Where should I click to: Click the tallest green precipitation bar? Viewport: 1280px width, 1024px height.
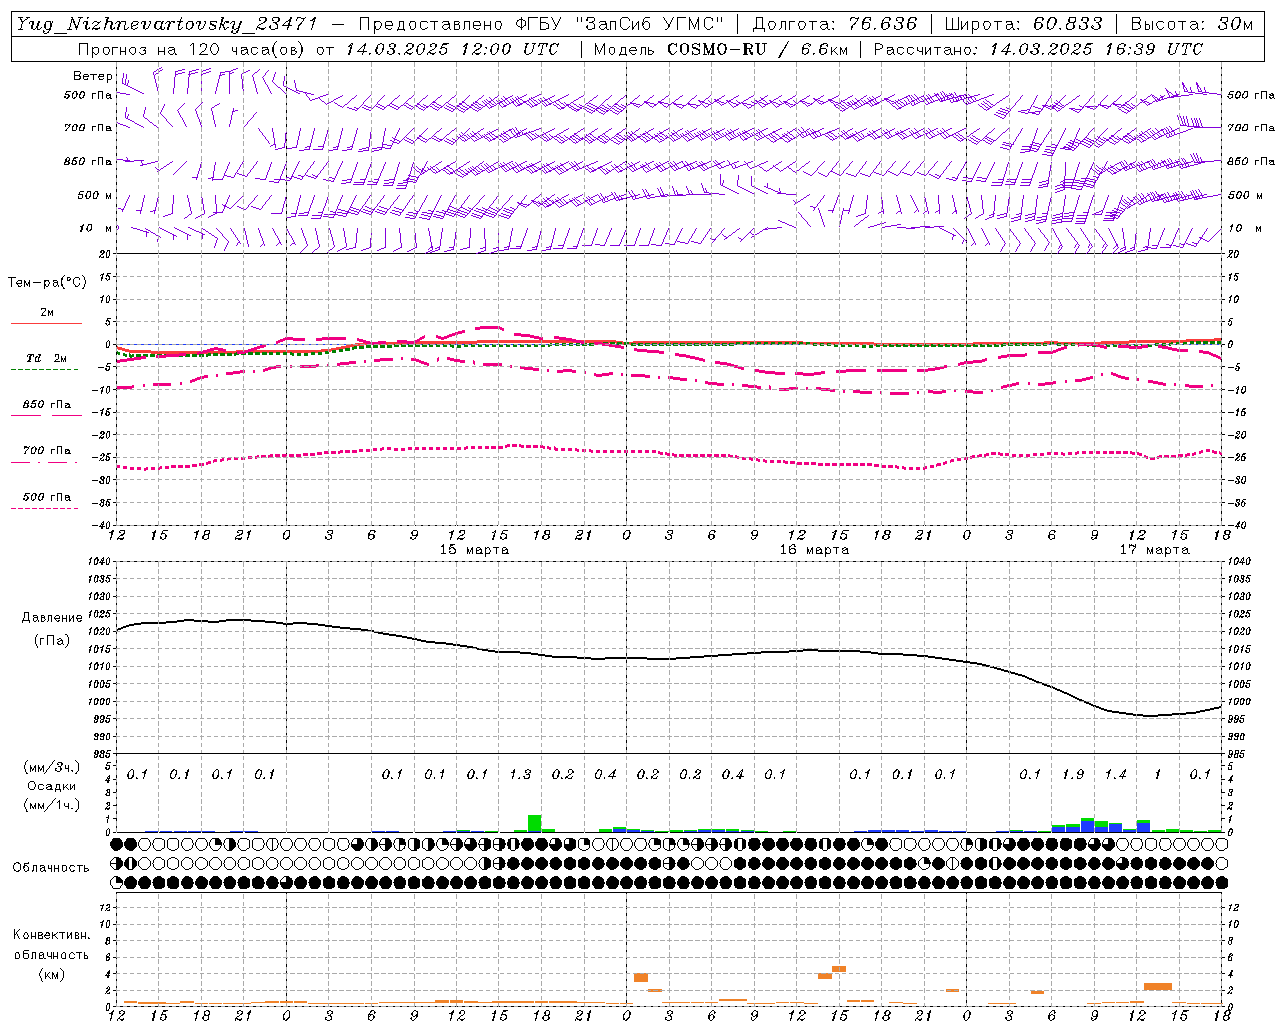click(x=535, y=823)
